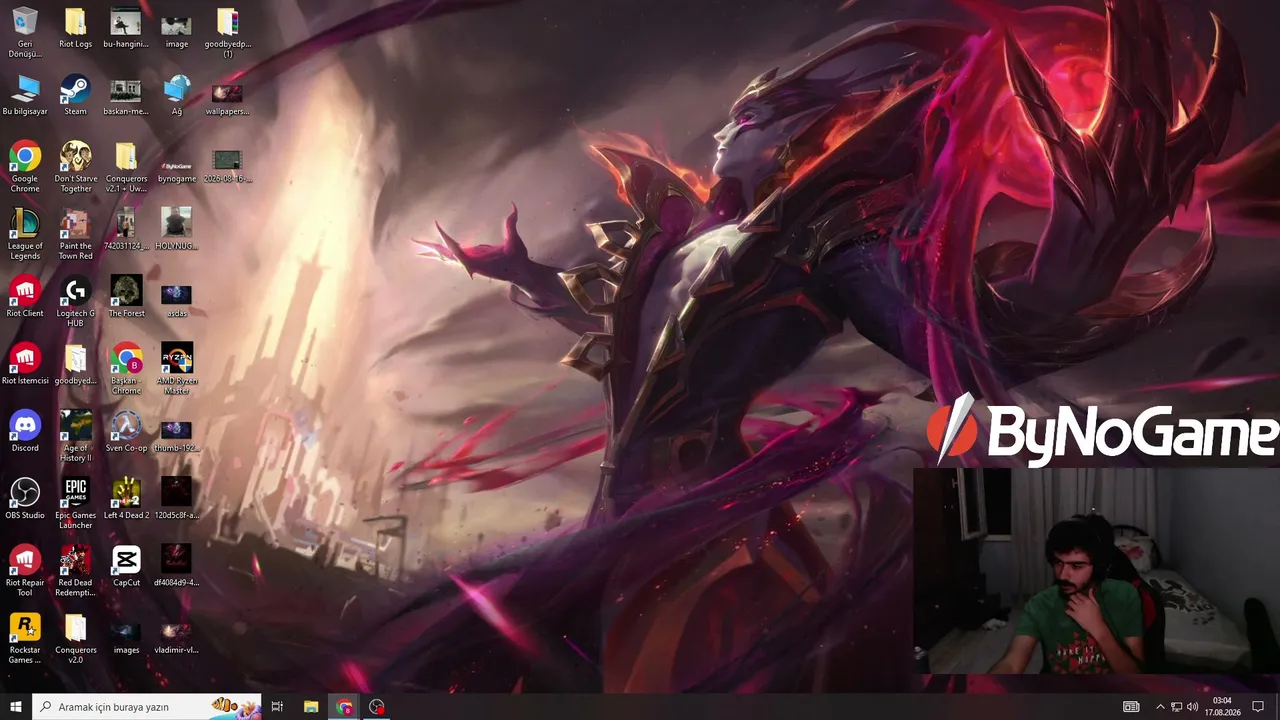Launch League of Legends shortcut

click(x=25, y=224)
